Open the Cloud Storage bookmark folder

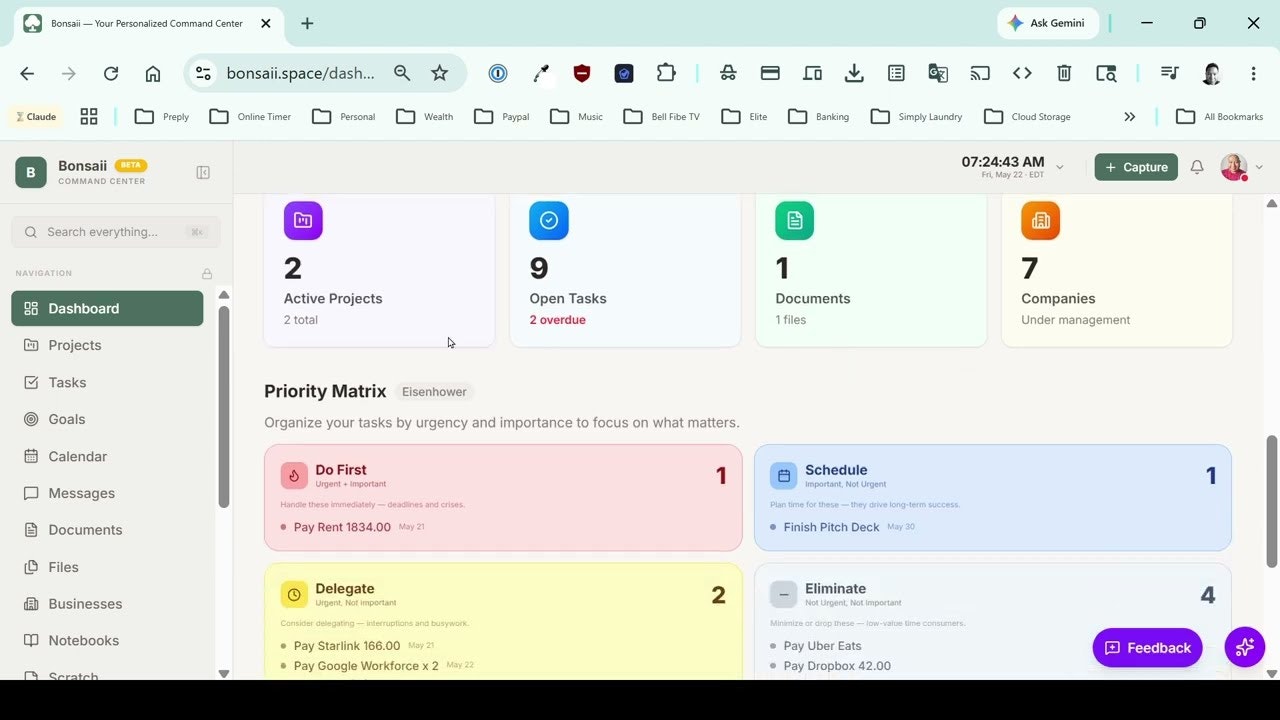point(1027,116)
